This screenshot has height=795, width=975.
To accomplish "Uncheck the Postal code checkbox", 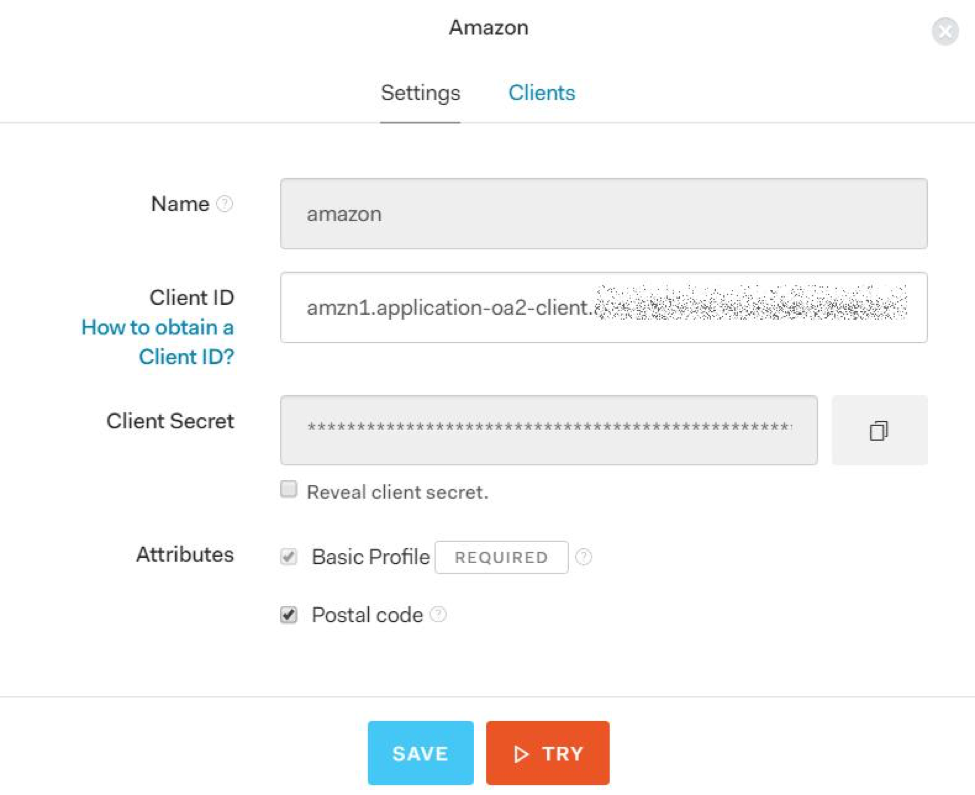I will point(289,615).
